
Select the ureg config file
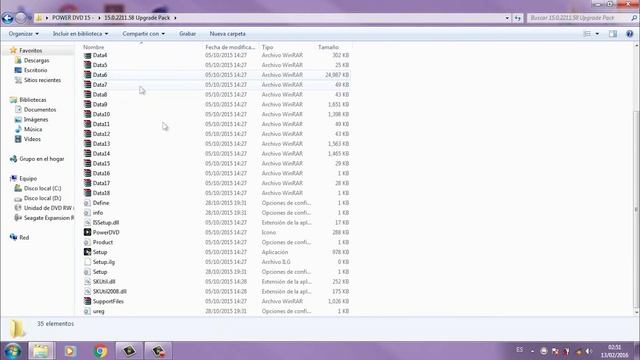[98, 311]
